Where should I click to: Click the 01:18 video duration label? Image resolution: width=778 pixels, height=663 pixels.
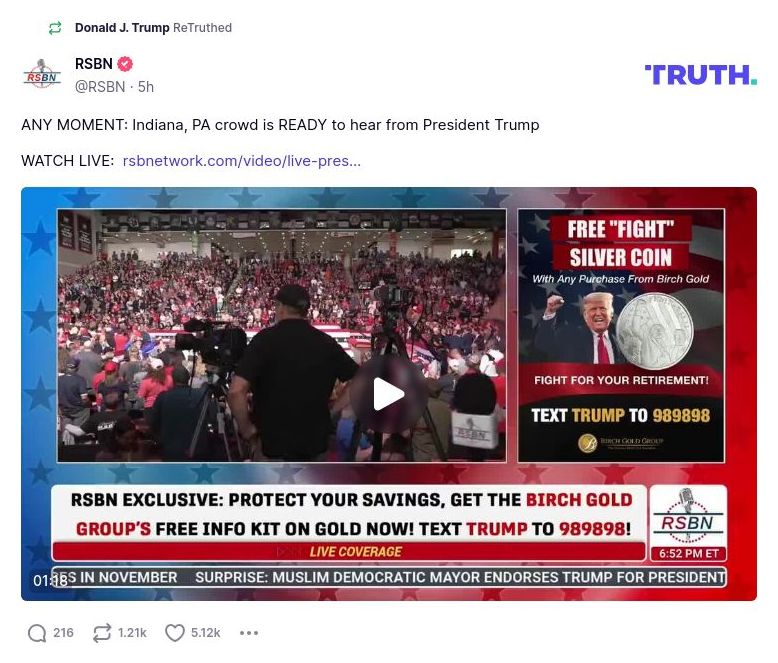click(51, 581)
